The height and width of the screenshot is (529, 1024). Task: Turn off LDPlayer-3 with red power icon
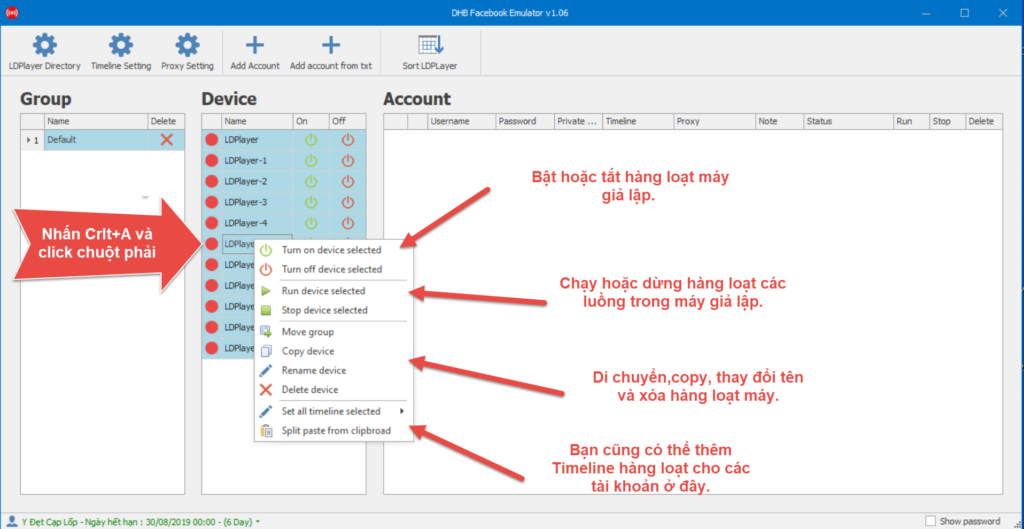(348, 202)
